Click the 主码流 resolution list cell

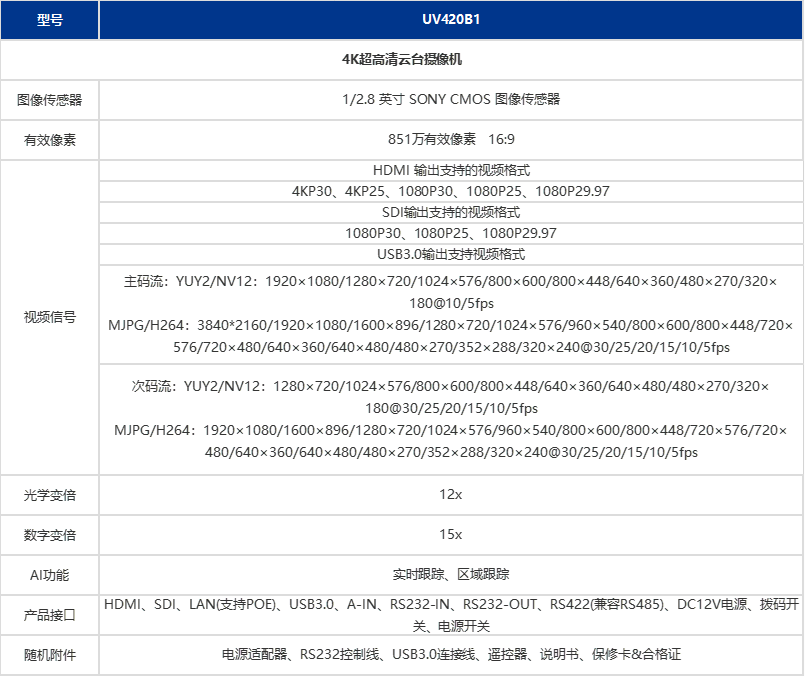(x=450, y=314)
